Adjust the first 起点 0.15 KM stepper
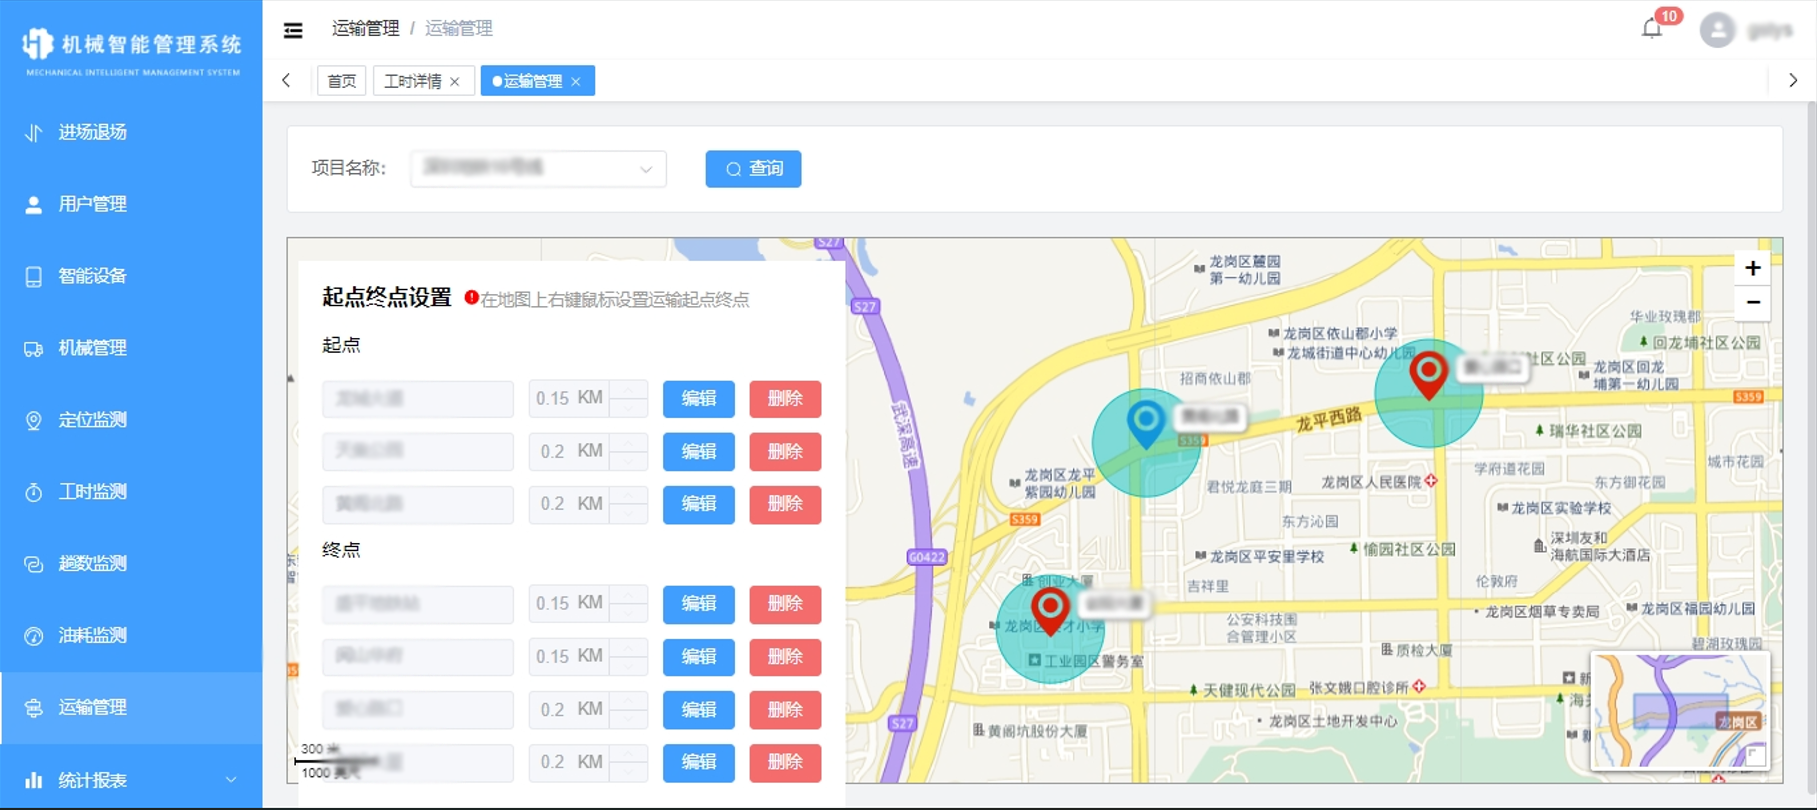Screen dimensions: 1817x810 pos(628,399)
